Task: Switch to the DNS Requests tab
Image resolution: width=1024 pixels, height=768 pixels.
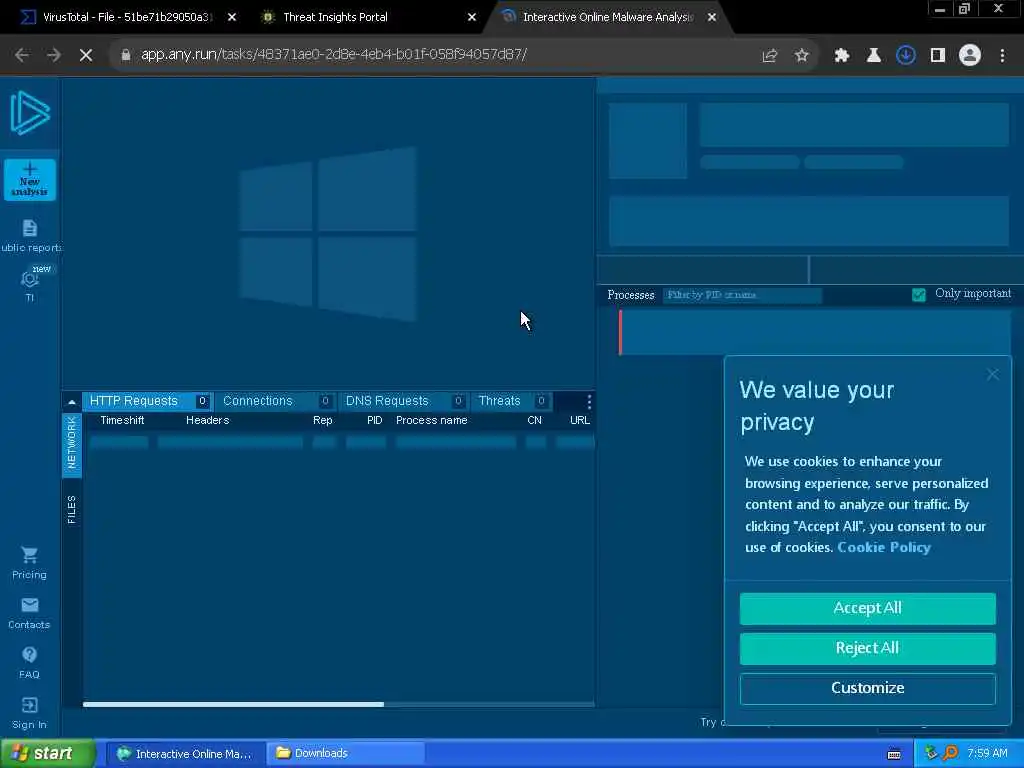Action: click(x=404, y=401)
